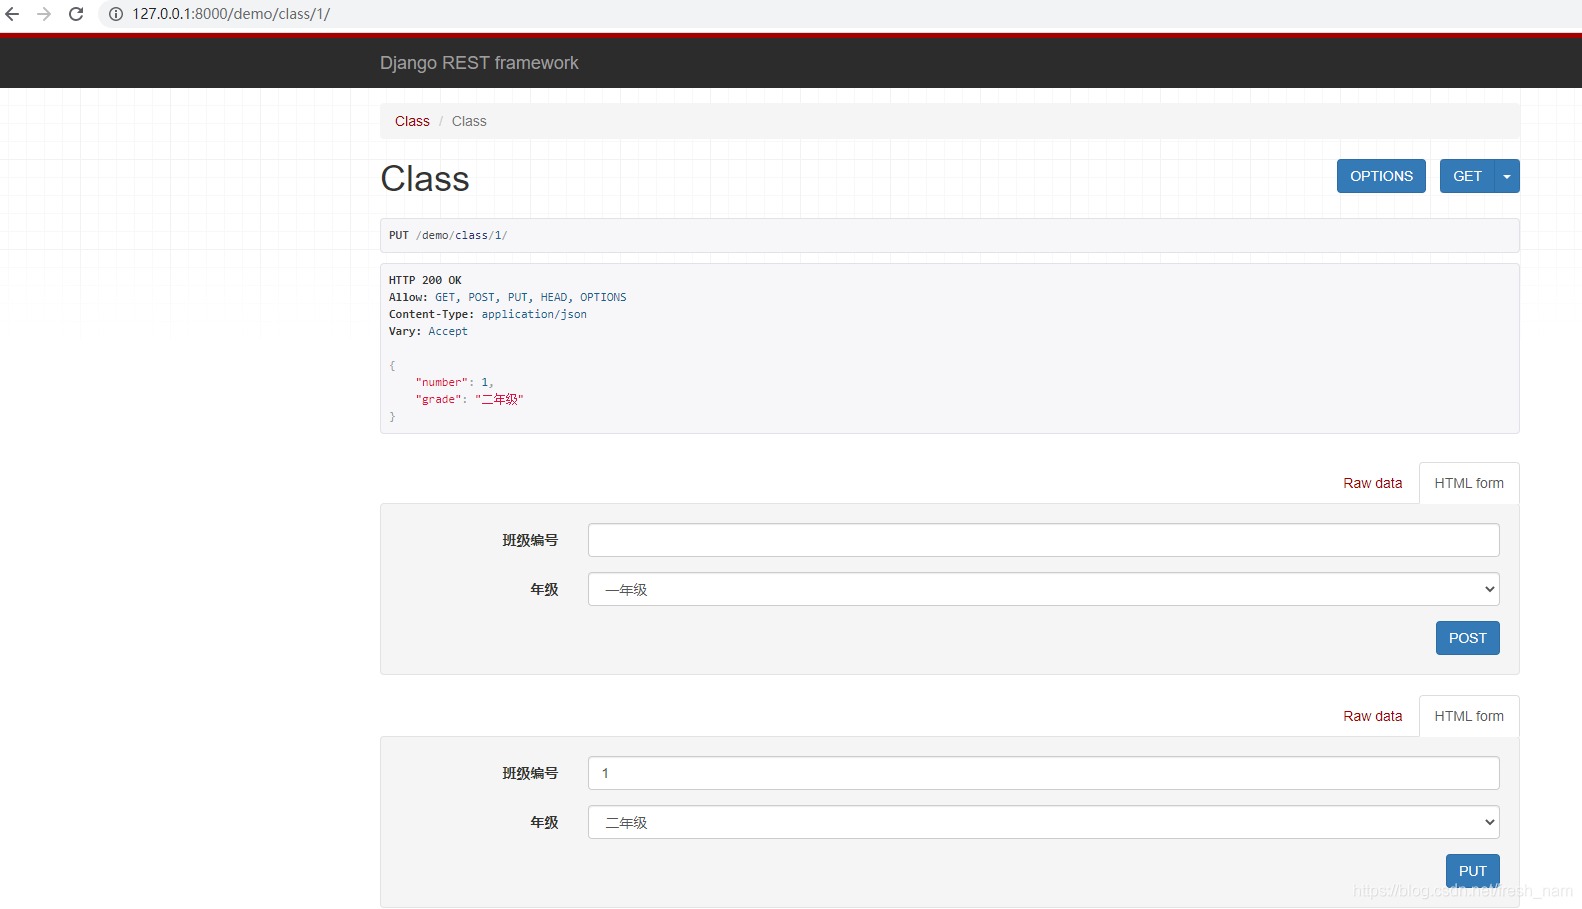This screenshot has height=909, width=1582.
Task: Open the first Class breadcrumb link
Action: [412, 121]
